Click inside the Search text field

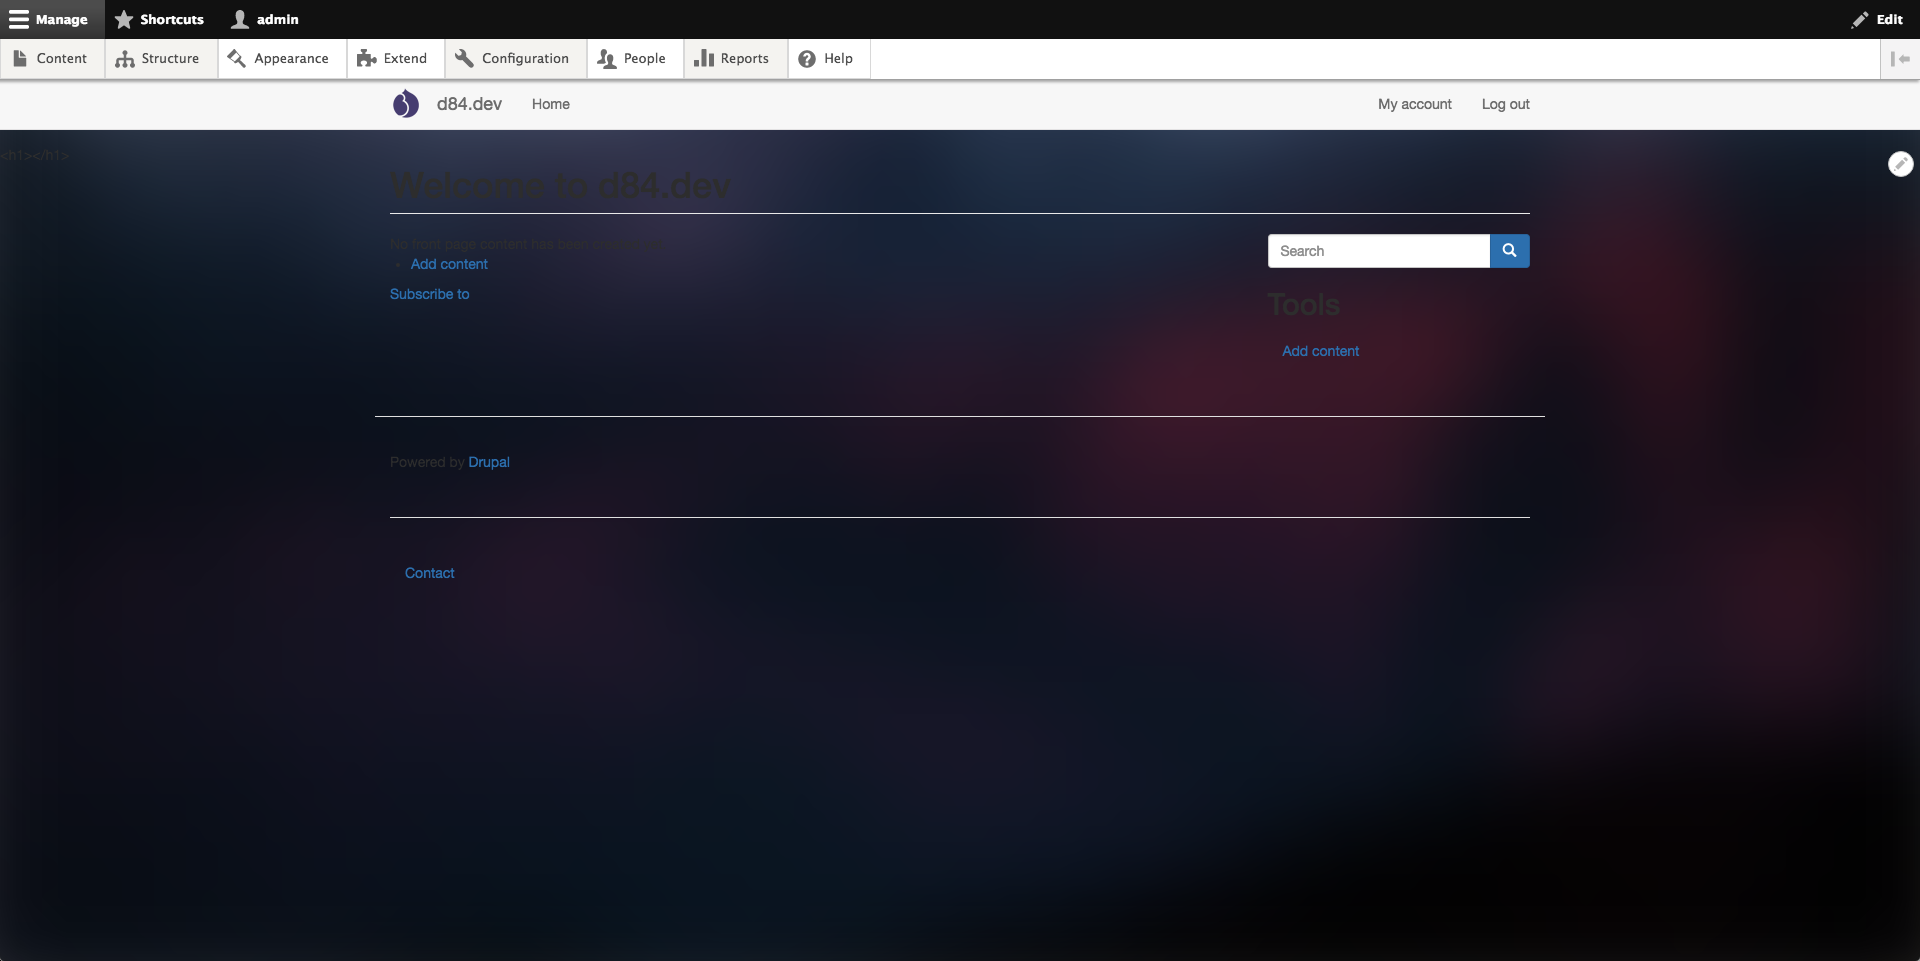tap(1378, 251)
